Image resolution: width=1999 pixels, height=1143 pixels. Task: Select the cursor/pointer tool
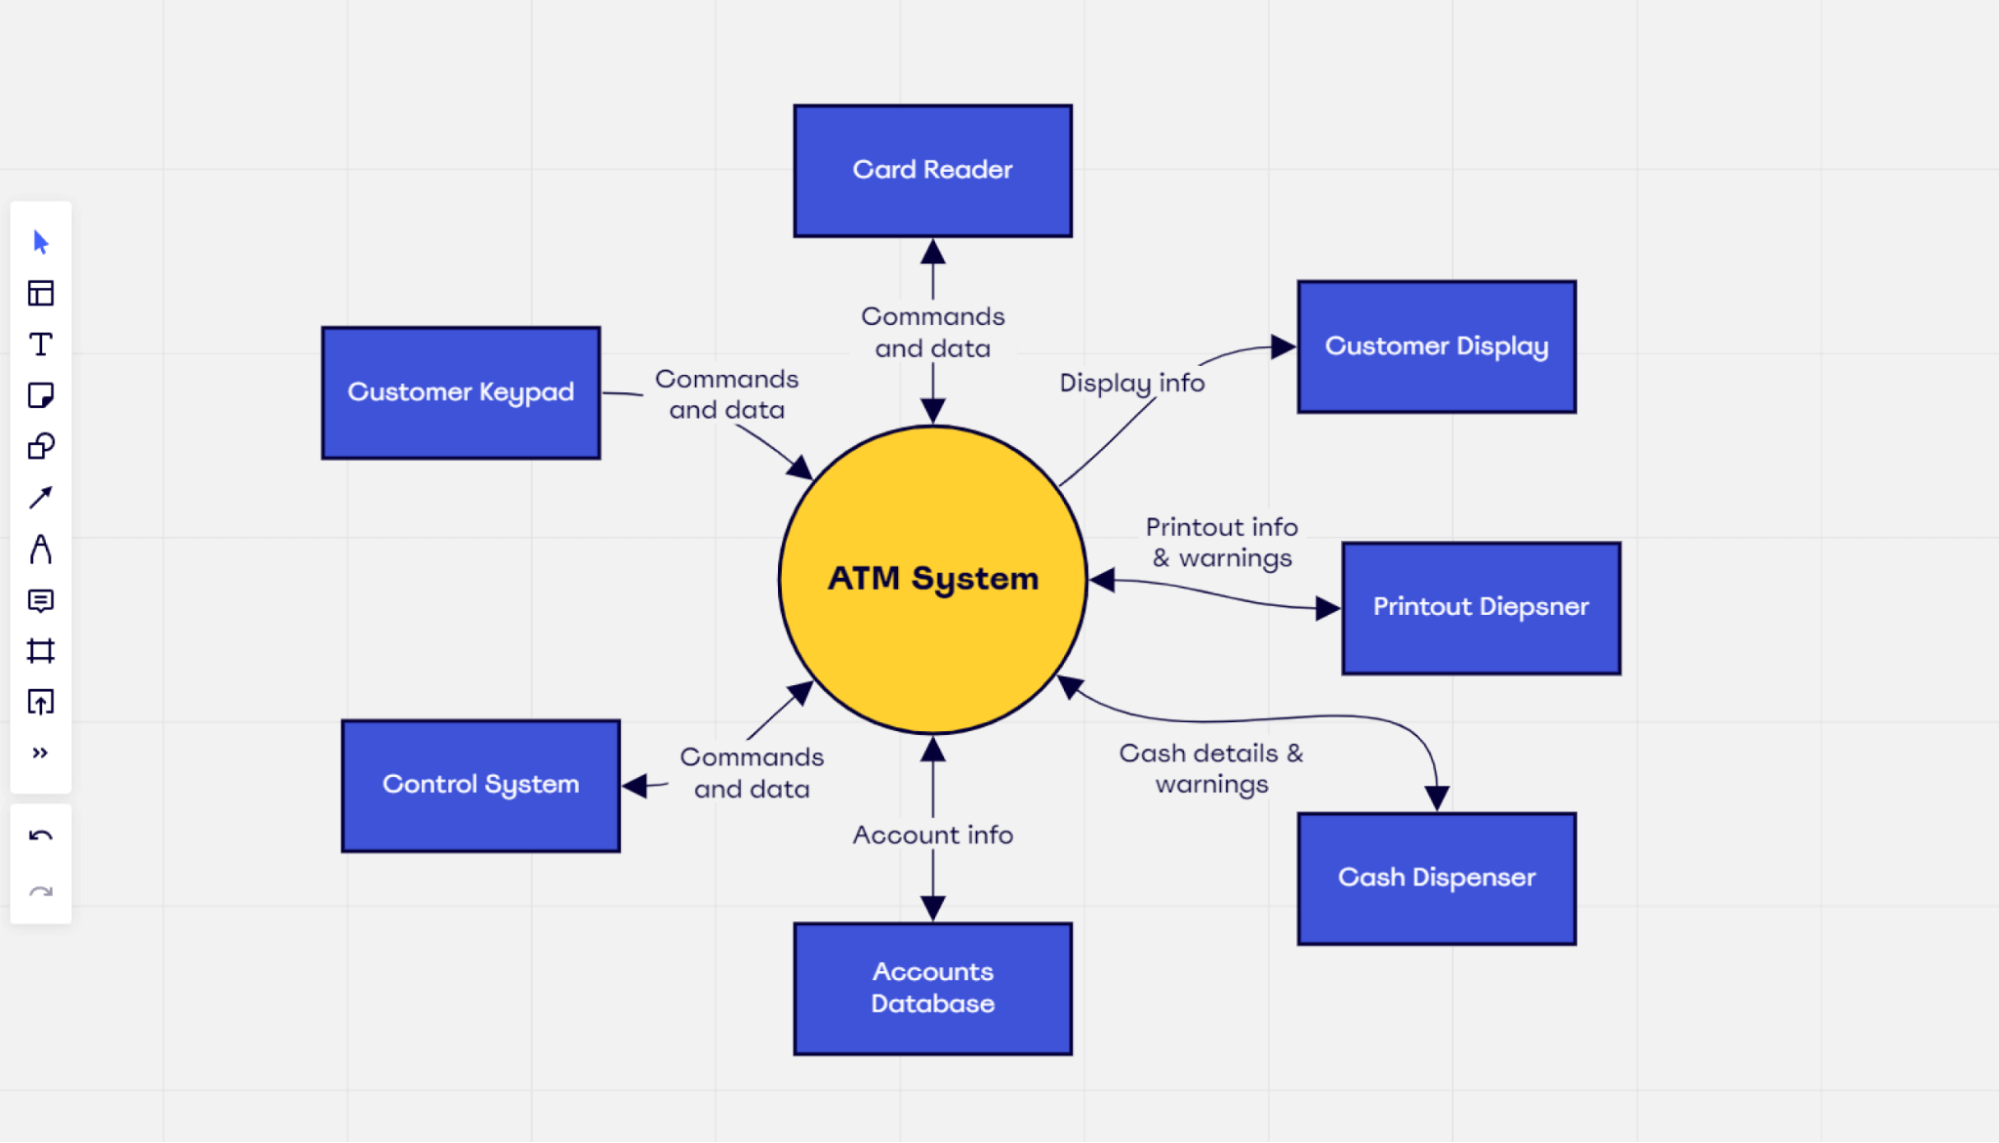tap(40, 243)
